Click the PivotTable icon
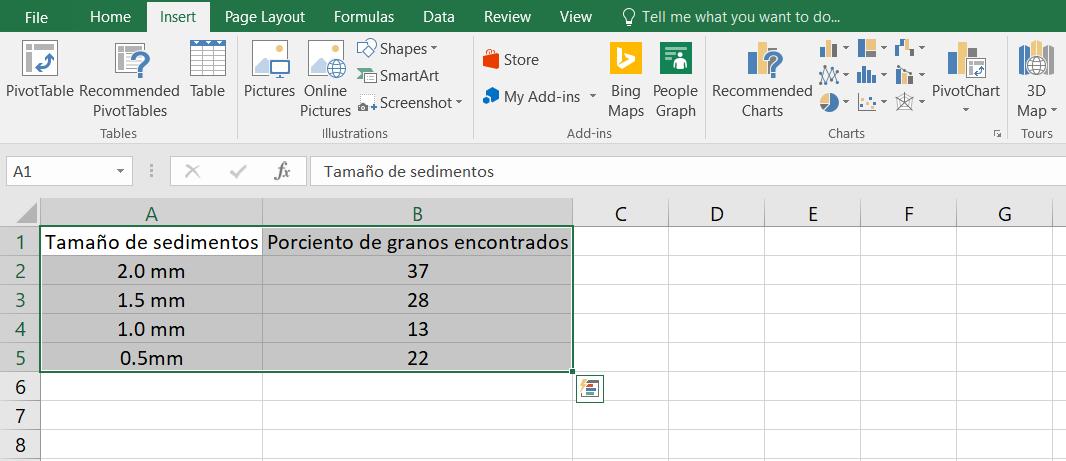The height and width of the screenshot is (461, 1066). pyautogui.click(x=40, y=60)
